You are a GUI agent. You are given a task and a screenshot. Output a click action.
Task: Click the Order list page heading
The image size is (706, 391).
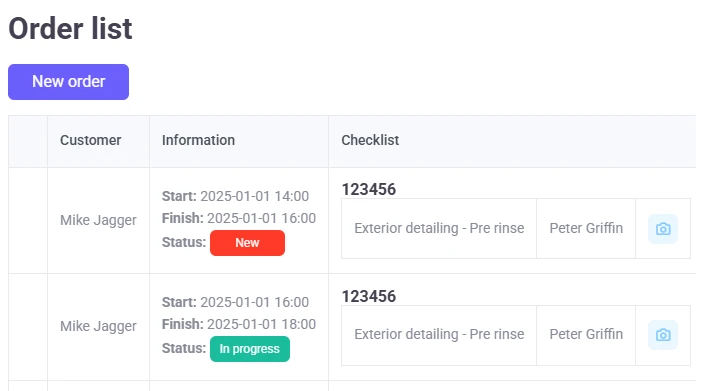point(70,29)
